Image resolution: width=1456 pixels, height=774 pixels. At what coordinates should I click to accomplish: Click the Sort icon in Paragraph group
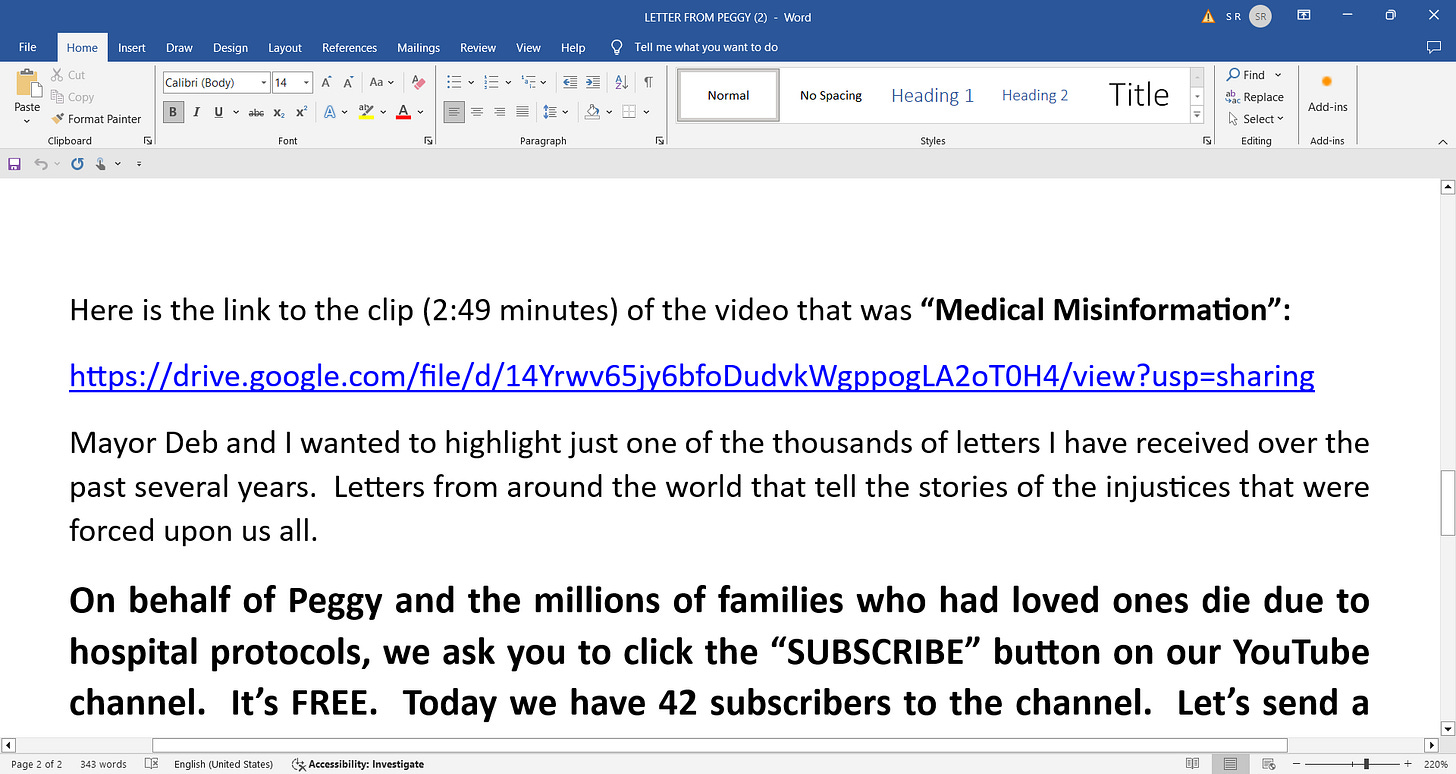click(621, 83)
